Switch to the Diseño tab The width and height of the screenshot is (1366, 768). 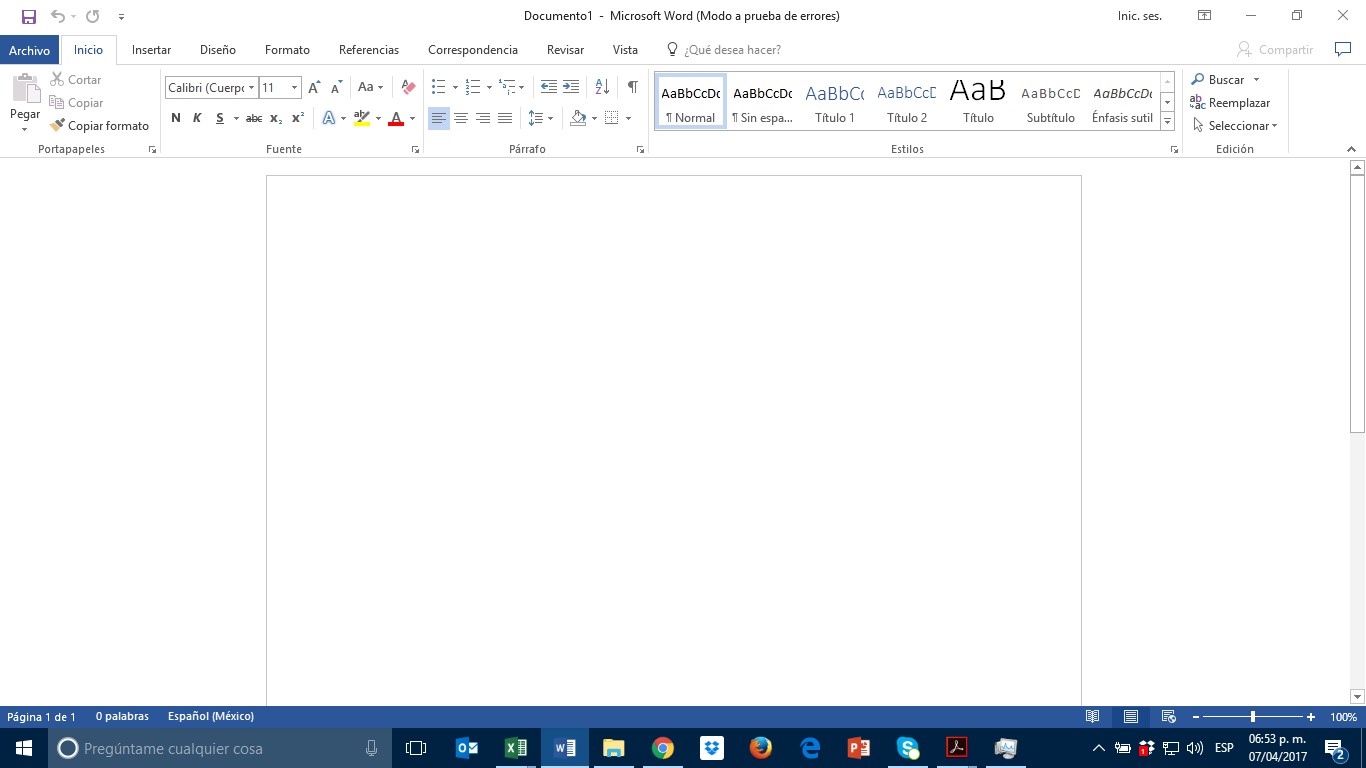coord(218,50)
